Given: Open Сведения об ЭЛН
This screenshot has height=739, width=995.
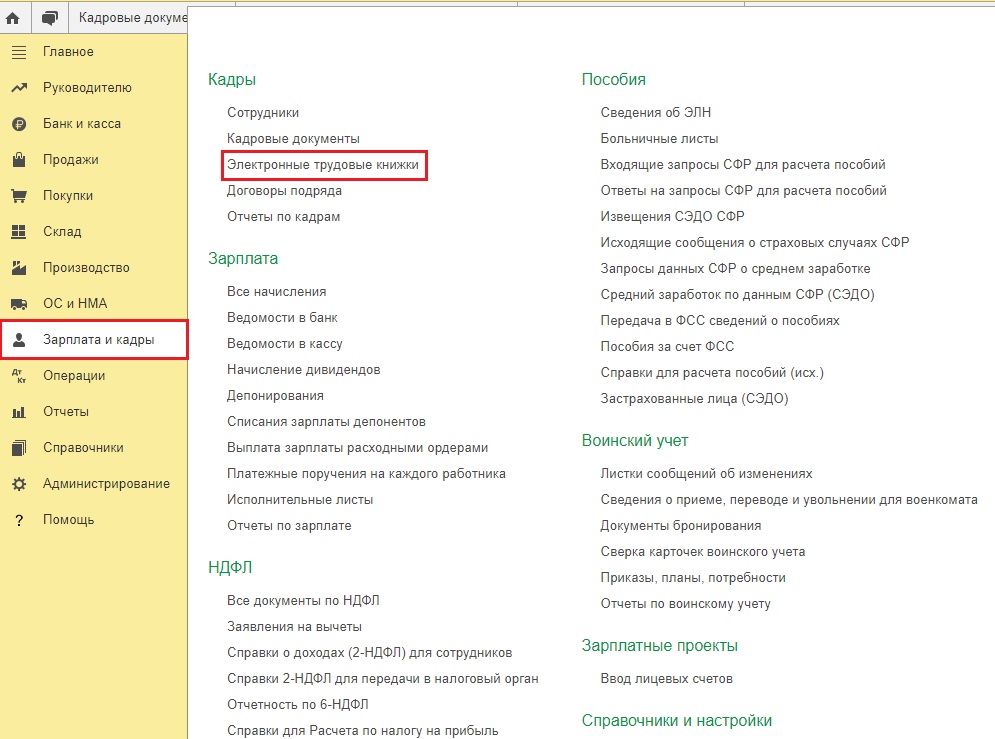Looking at the screenshot, I should click(x=656, y=112).
